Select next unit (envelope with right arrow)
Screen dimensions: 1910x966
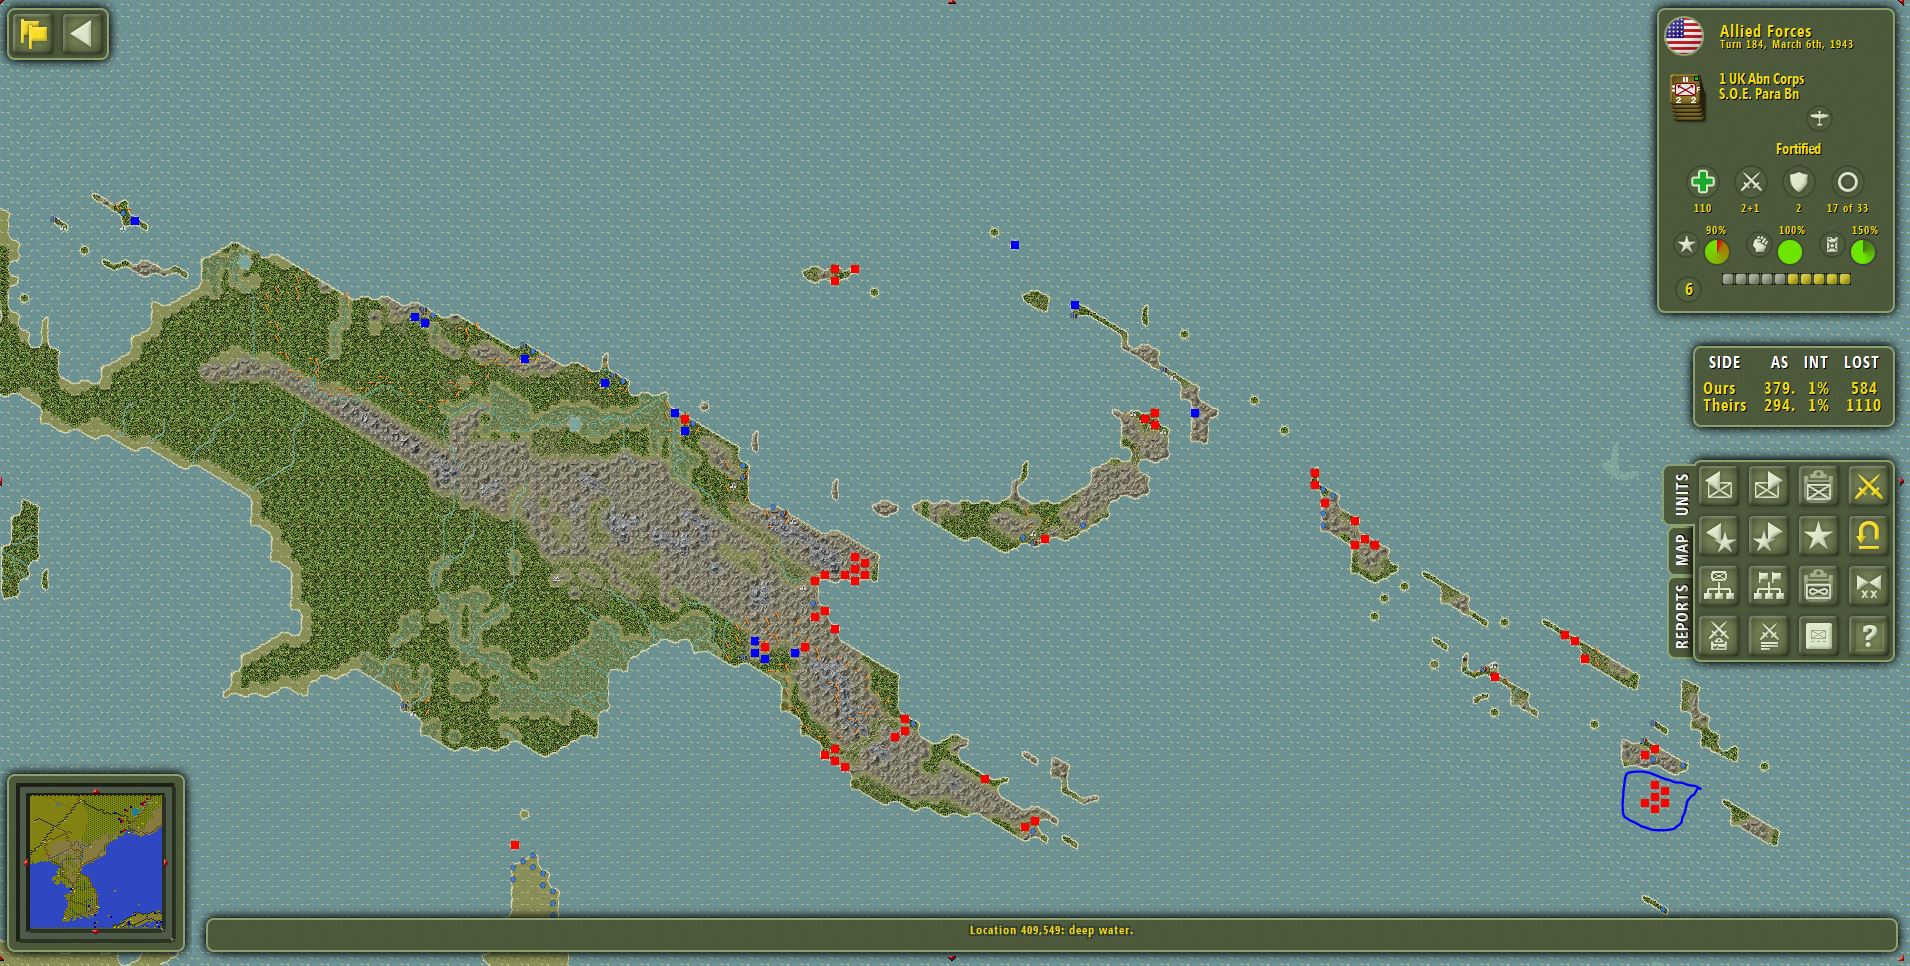[1768, 486]
